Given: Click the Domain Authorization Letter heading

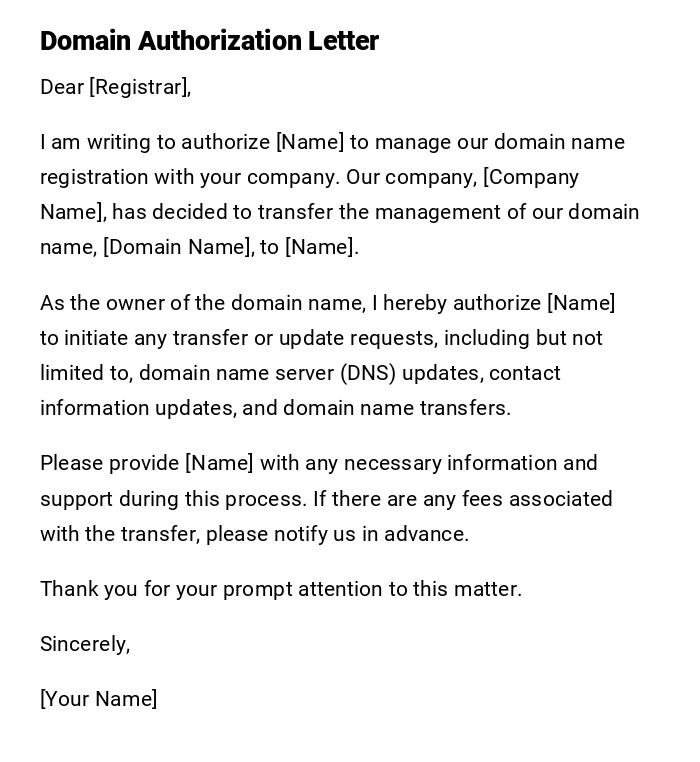Looking at the screenshot, I should [209, 41].
